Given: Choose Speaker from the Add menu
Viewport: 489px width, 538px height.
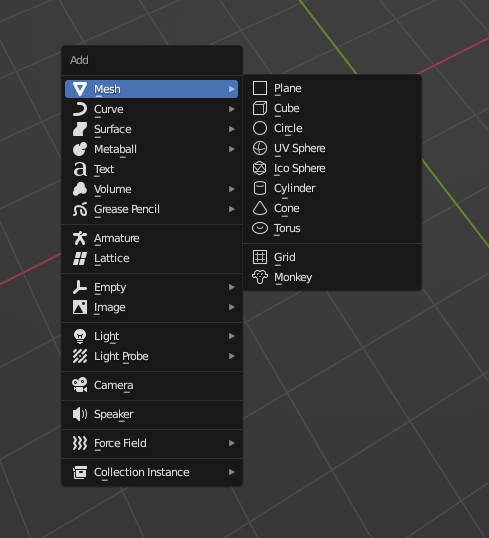Looking at the screenshot, I should (151, 414).
